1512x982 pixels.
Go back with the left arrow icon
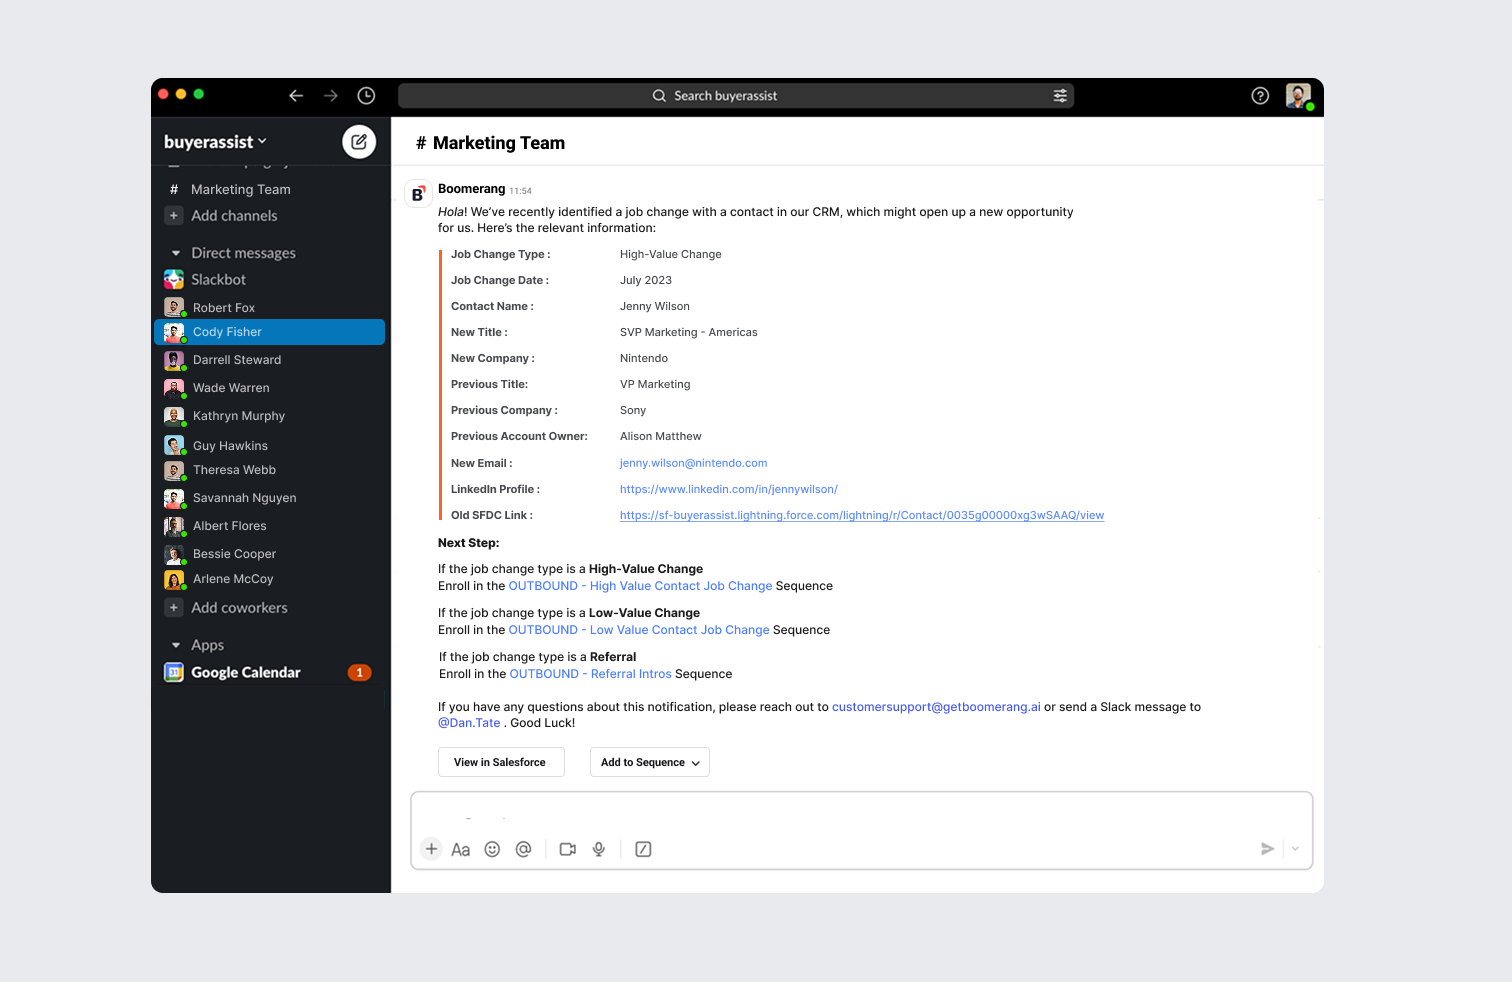[296, 96]
